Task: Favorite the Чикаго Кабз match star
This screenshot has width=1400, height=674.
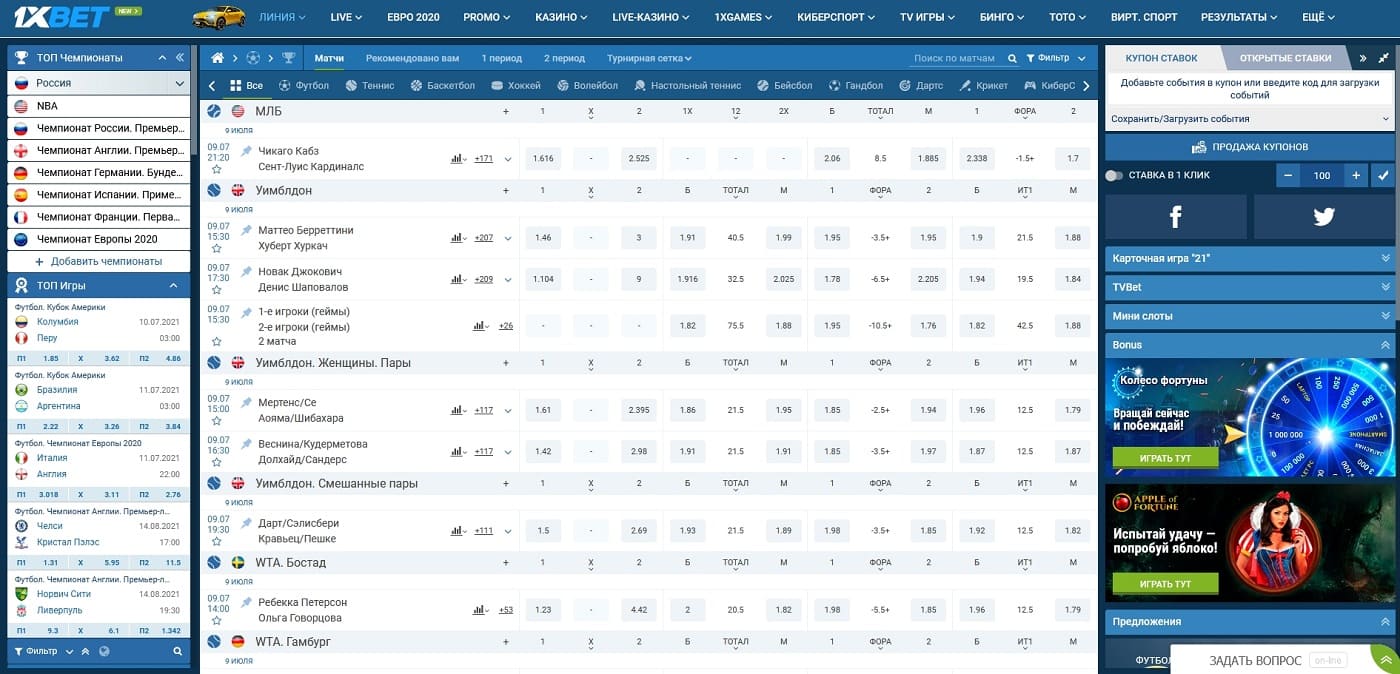Action: click(216, 170)
